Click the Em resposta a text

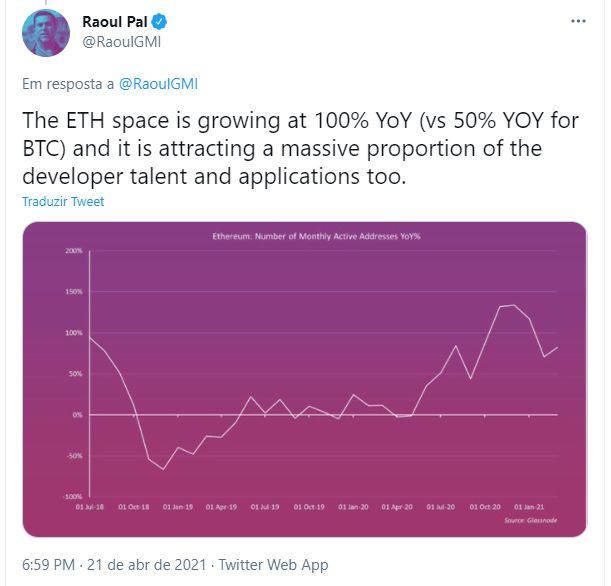[68, 84]
